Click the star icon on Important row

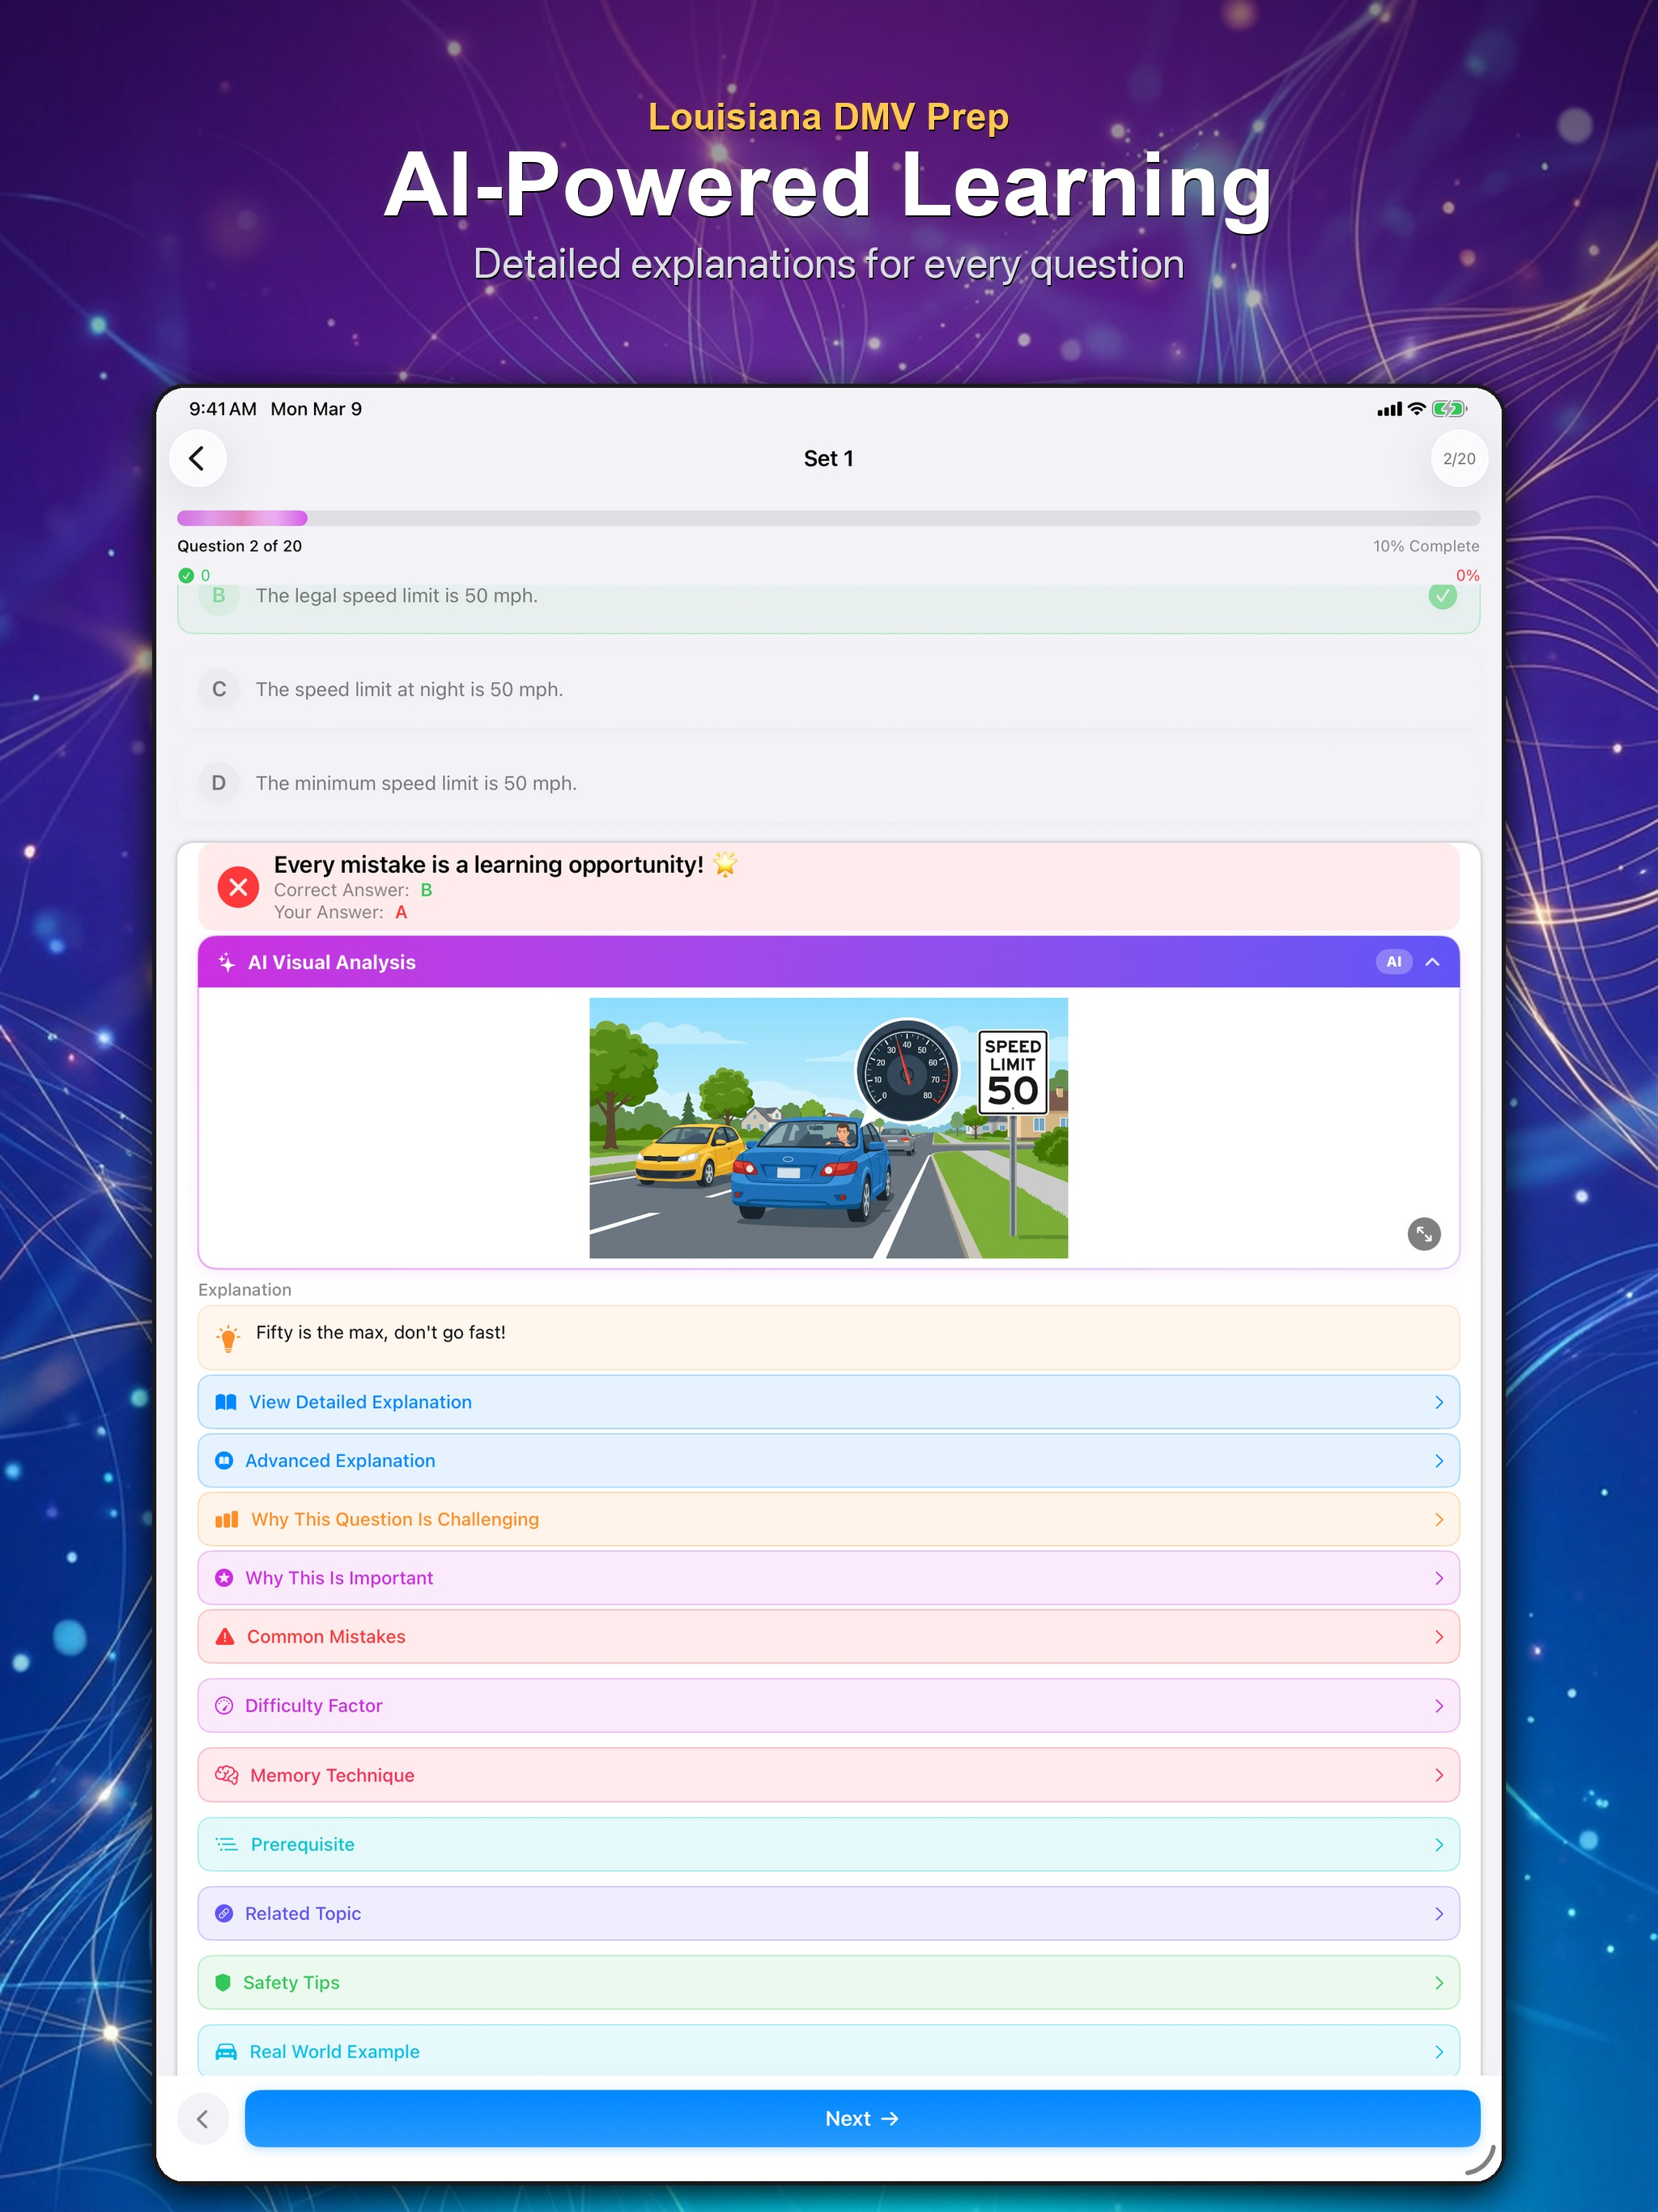click(x=224, y=1578)
